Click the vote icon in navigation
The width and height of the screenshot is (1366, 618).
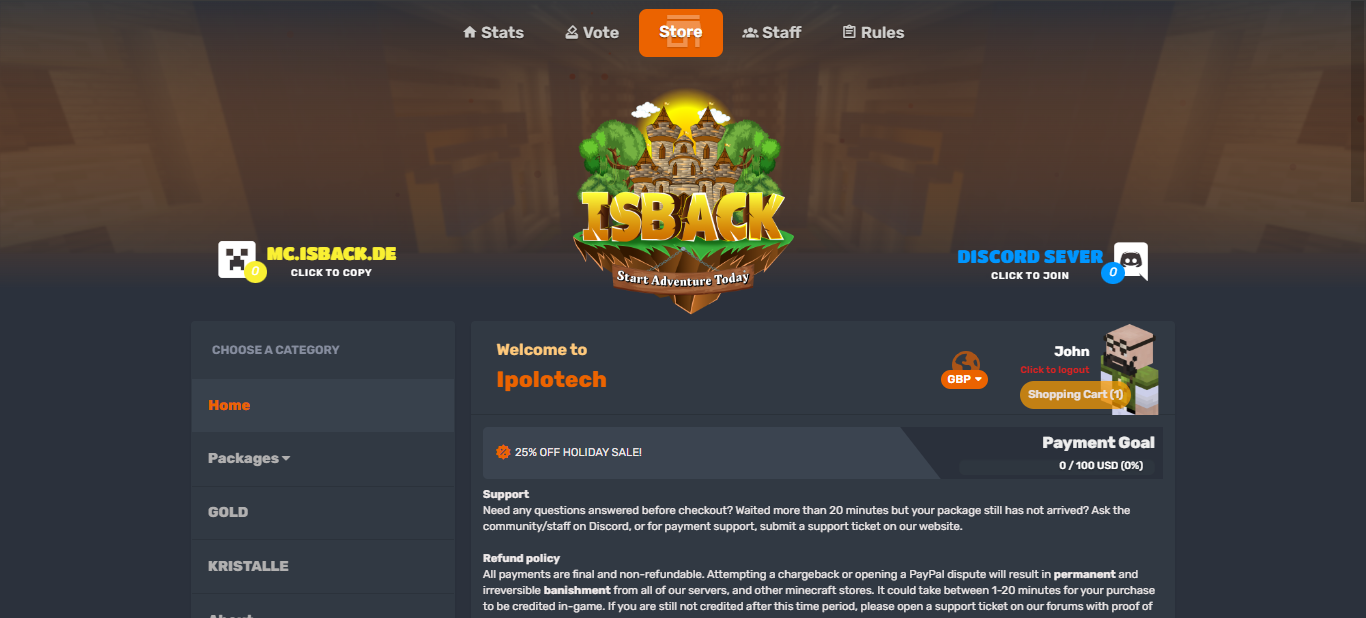coord(571,32)
